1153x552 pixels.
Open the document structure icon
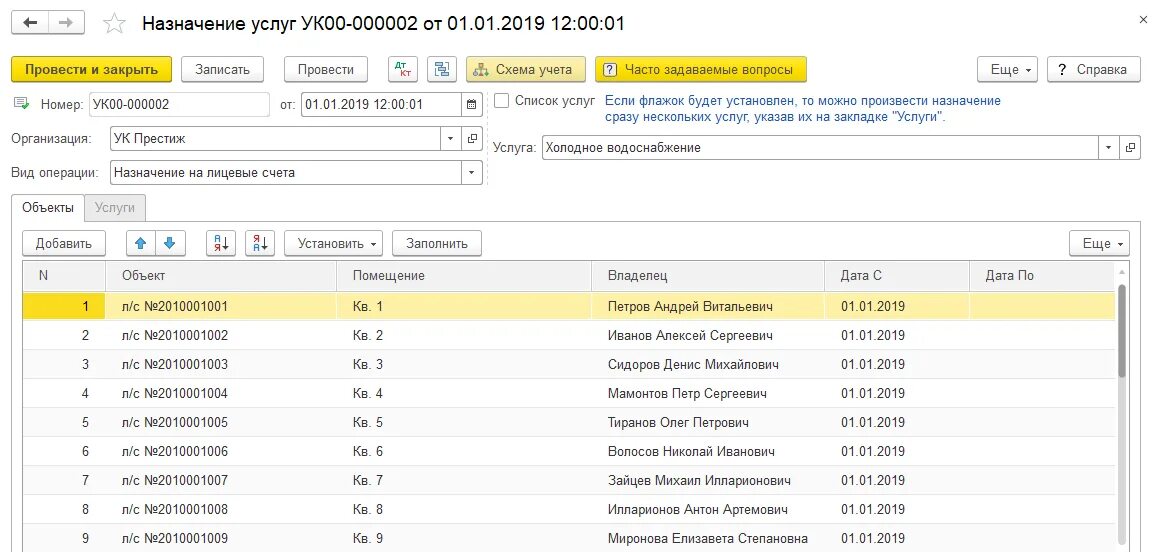click(441, 69)
